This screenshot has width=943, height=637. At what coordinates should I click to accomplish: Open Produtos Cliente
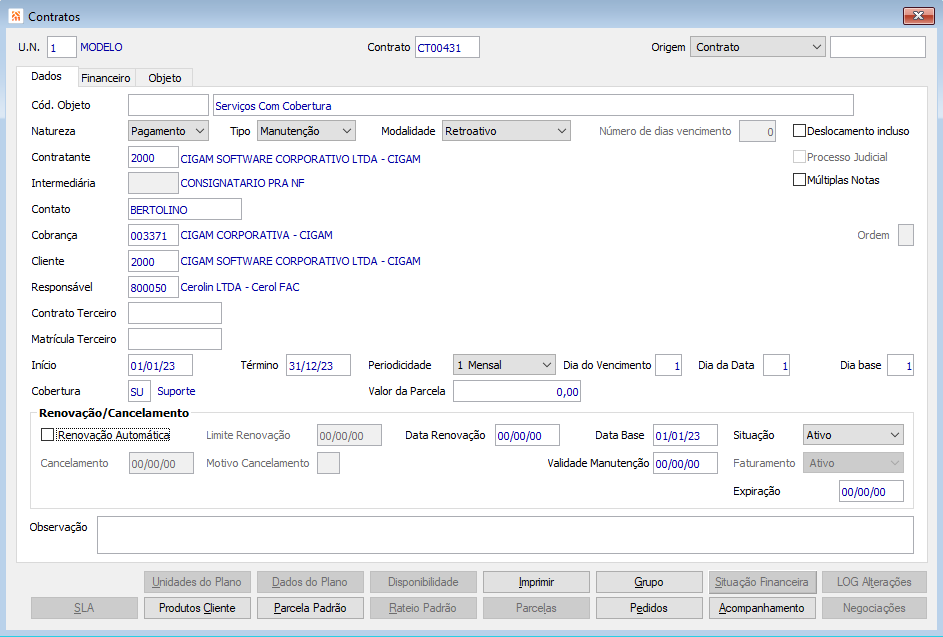click(x=197, y=608)
